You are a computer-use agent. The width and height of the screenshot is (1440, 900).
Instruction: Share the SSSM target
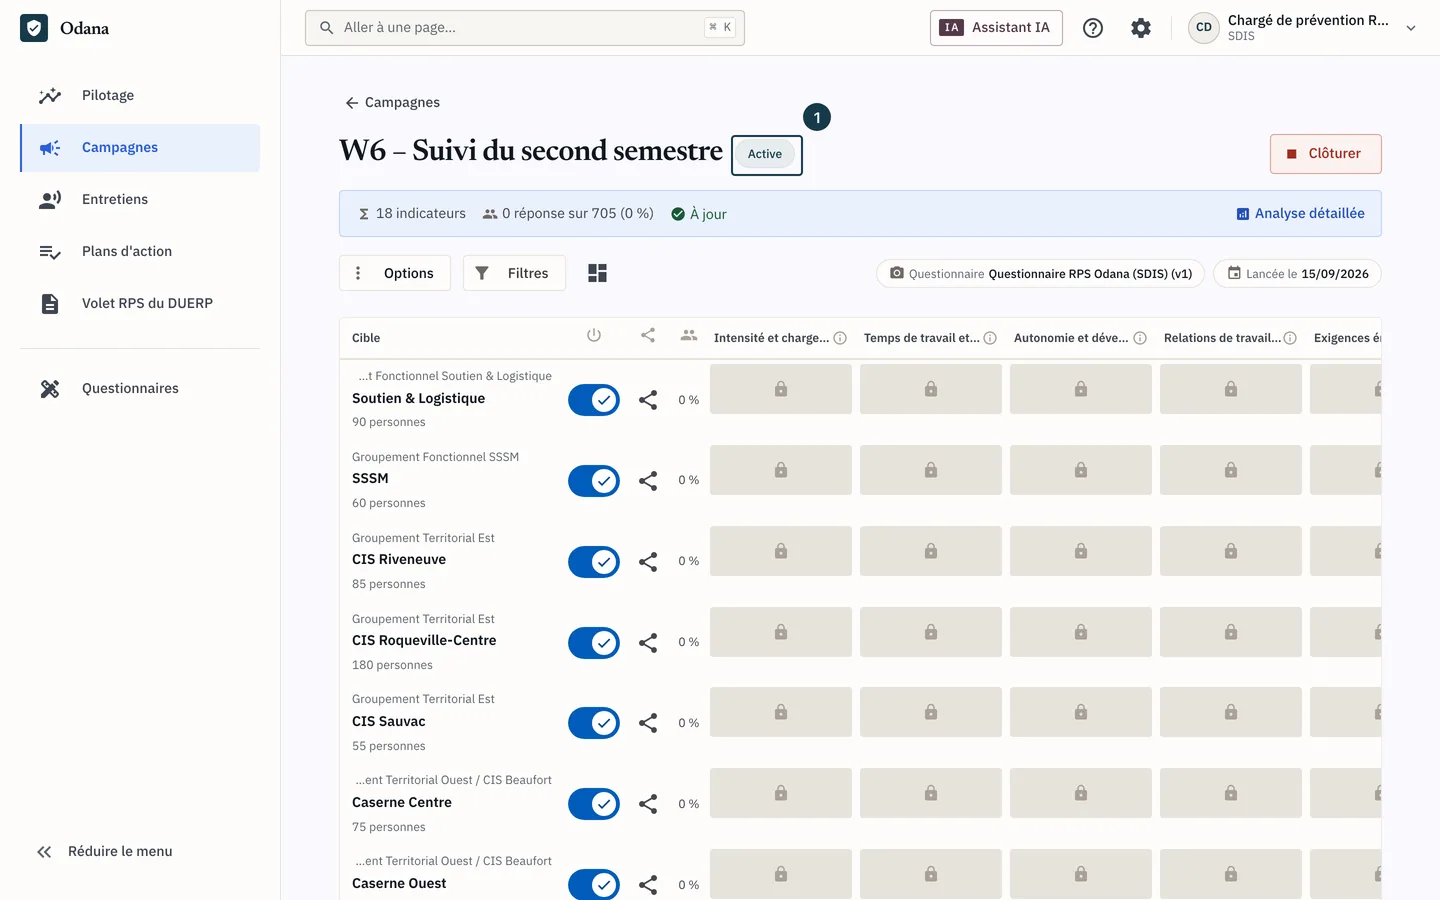tap(648, 481)
